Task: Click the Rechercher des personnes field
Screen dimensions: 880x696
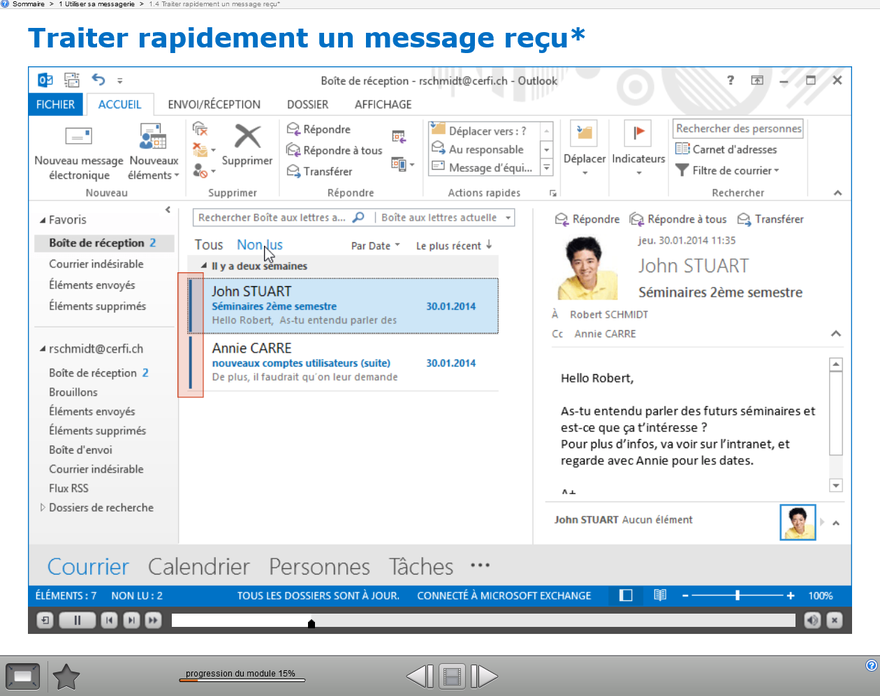Action: [738, 128]
